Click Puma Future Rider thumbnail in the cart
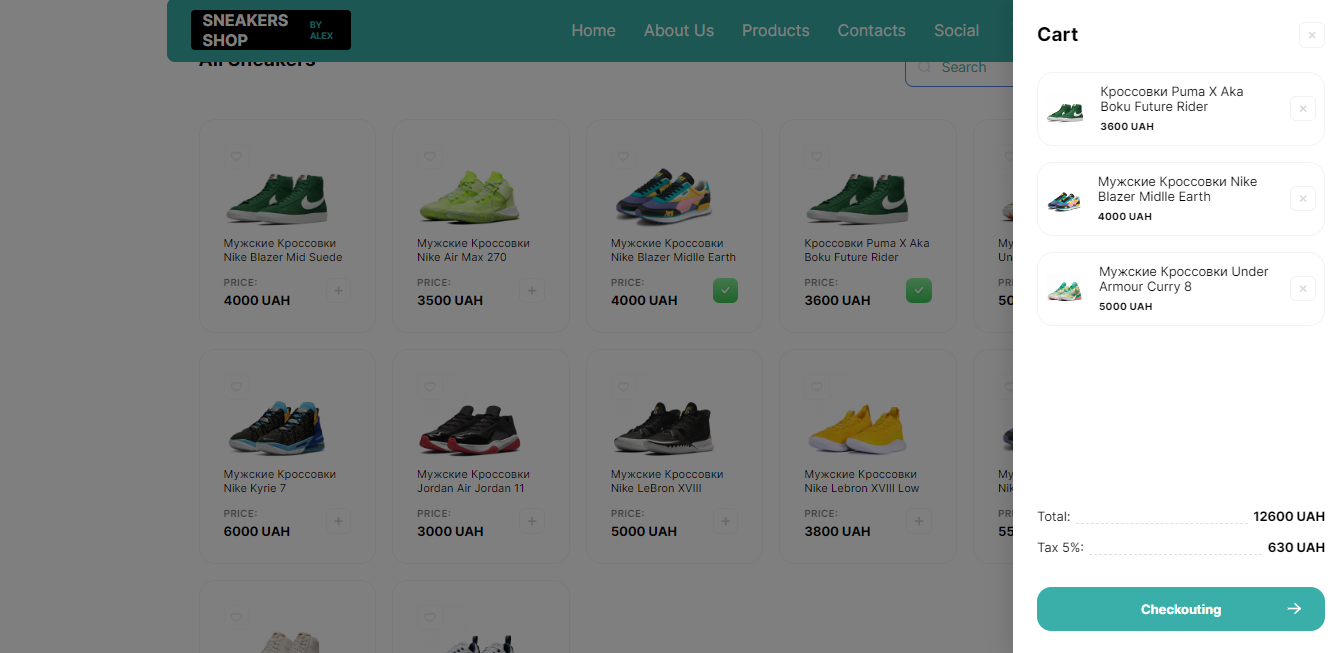 coord(1066,111)
